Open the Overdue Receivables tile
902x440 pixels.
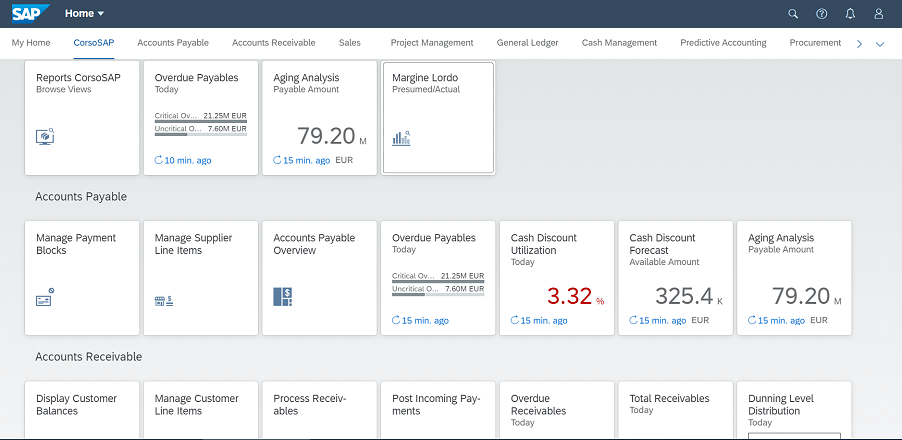pos(557,410)
